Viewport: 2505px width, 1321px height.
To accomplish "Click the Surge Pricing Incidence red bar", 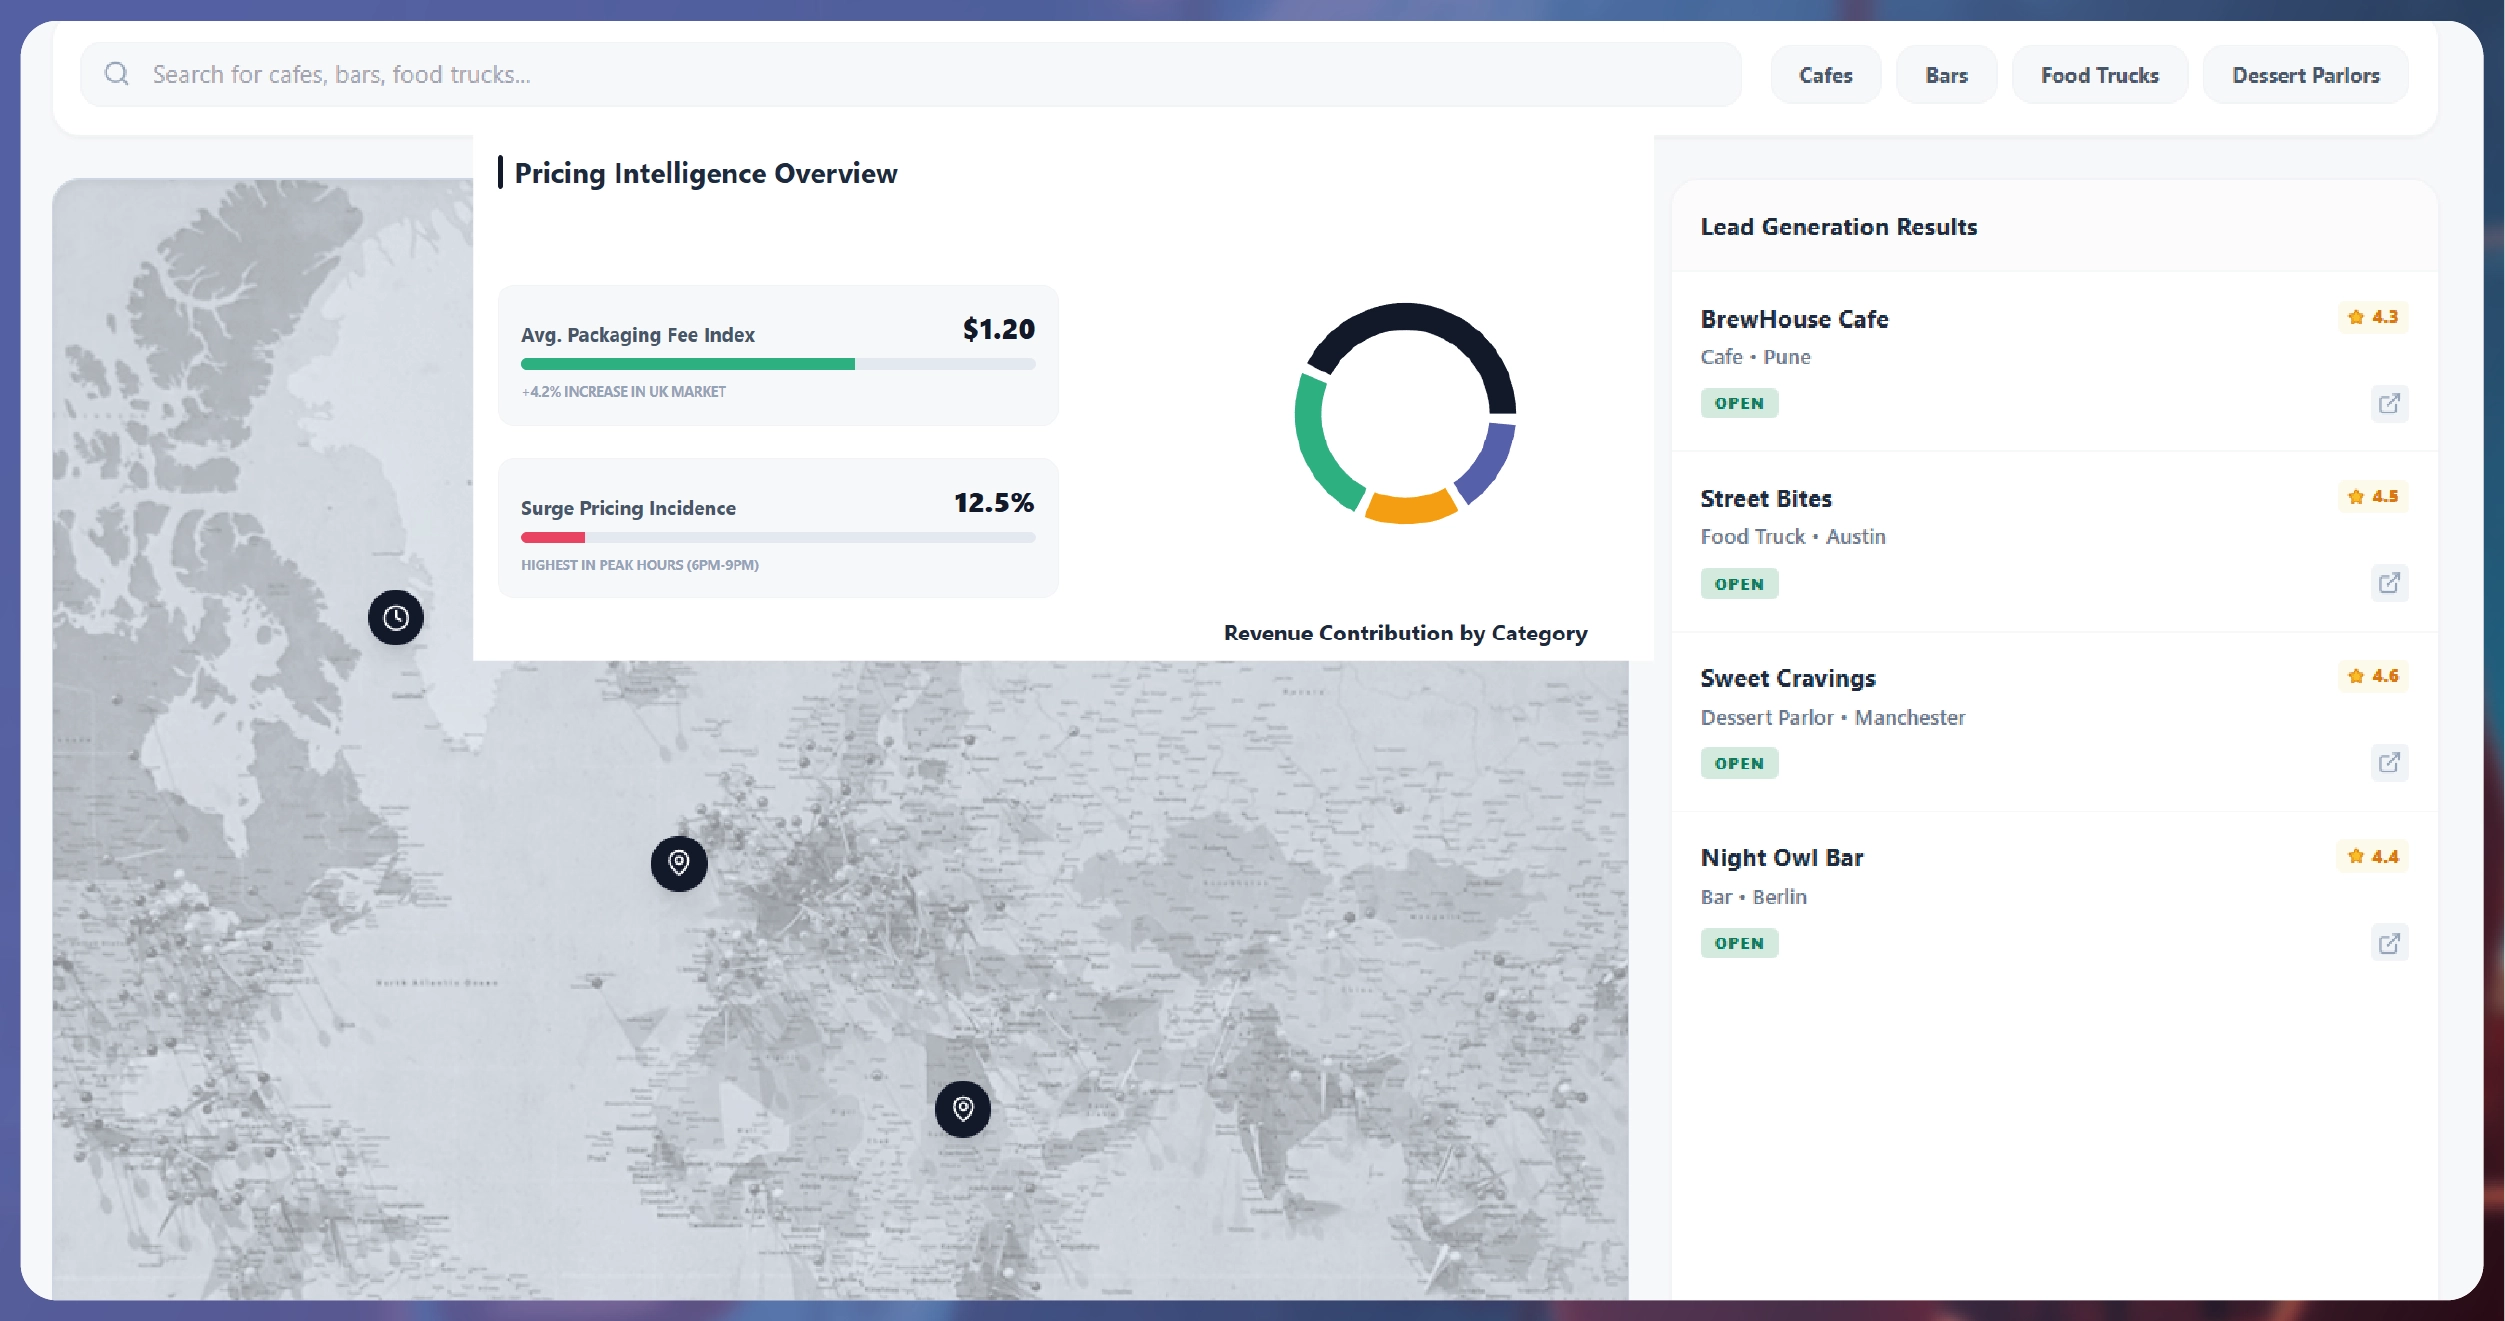I will tap(553, 538).
